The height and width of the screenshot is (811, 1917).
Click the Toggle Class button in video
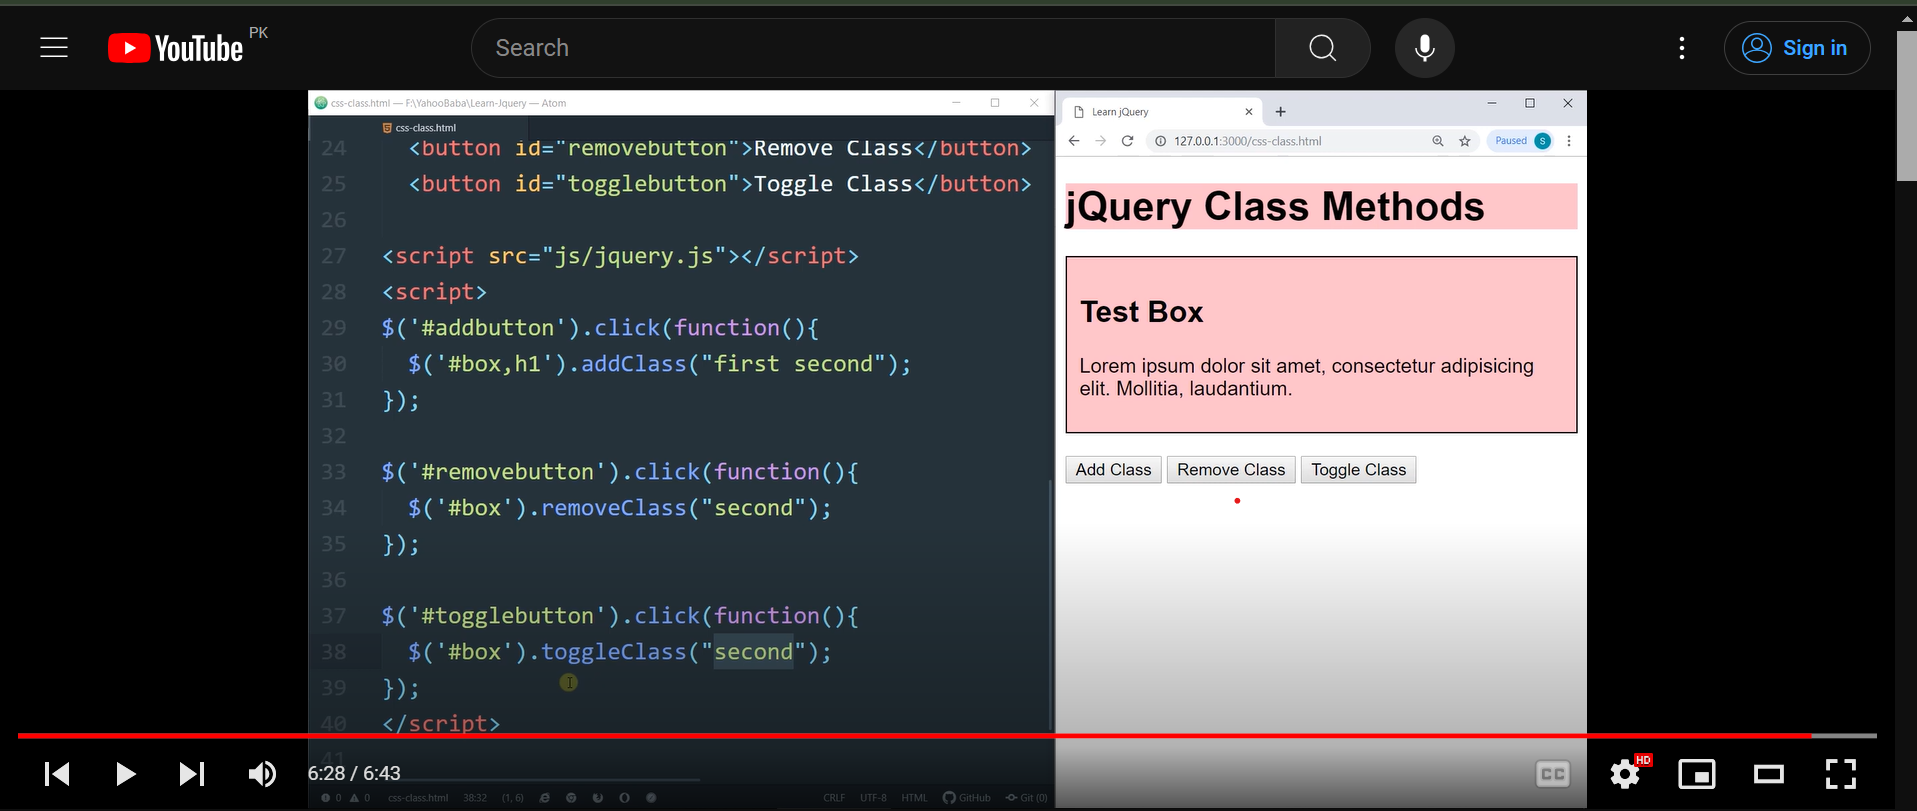(x=1358, y=470)
